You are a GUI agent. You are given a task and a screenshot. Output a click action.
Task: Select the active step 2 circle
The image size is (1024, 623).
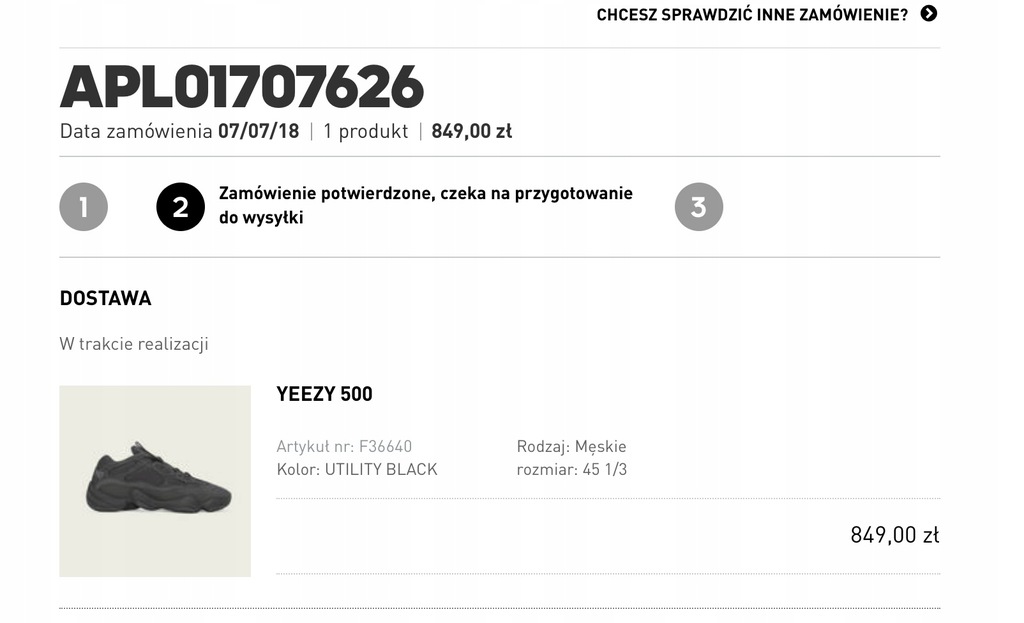[180, 207]
